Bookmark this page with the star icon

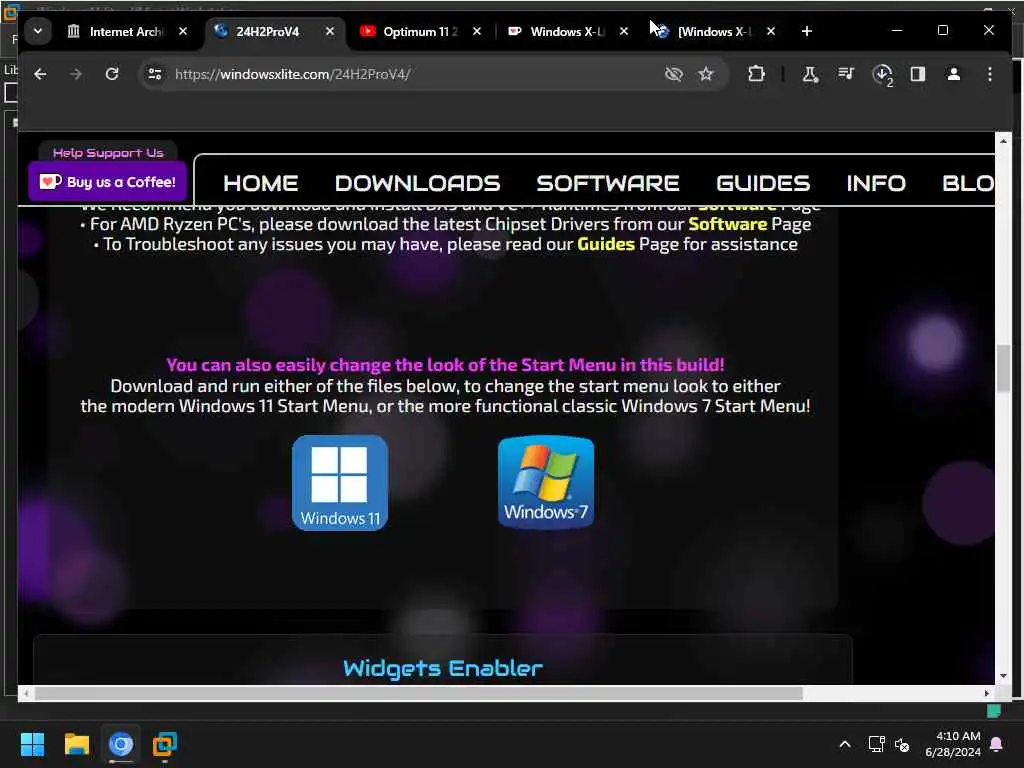(706, 74)
